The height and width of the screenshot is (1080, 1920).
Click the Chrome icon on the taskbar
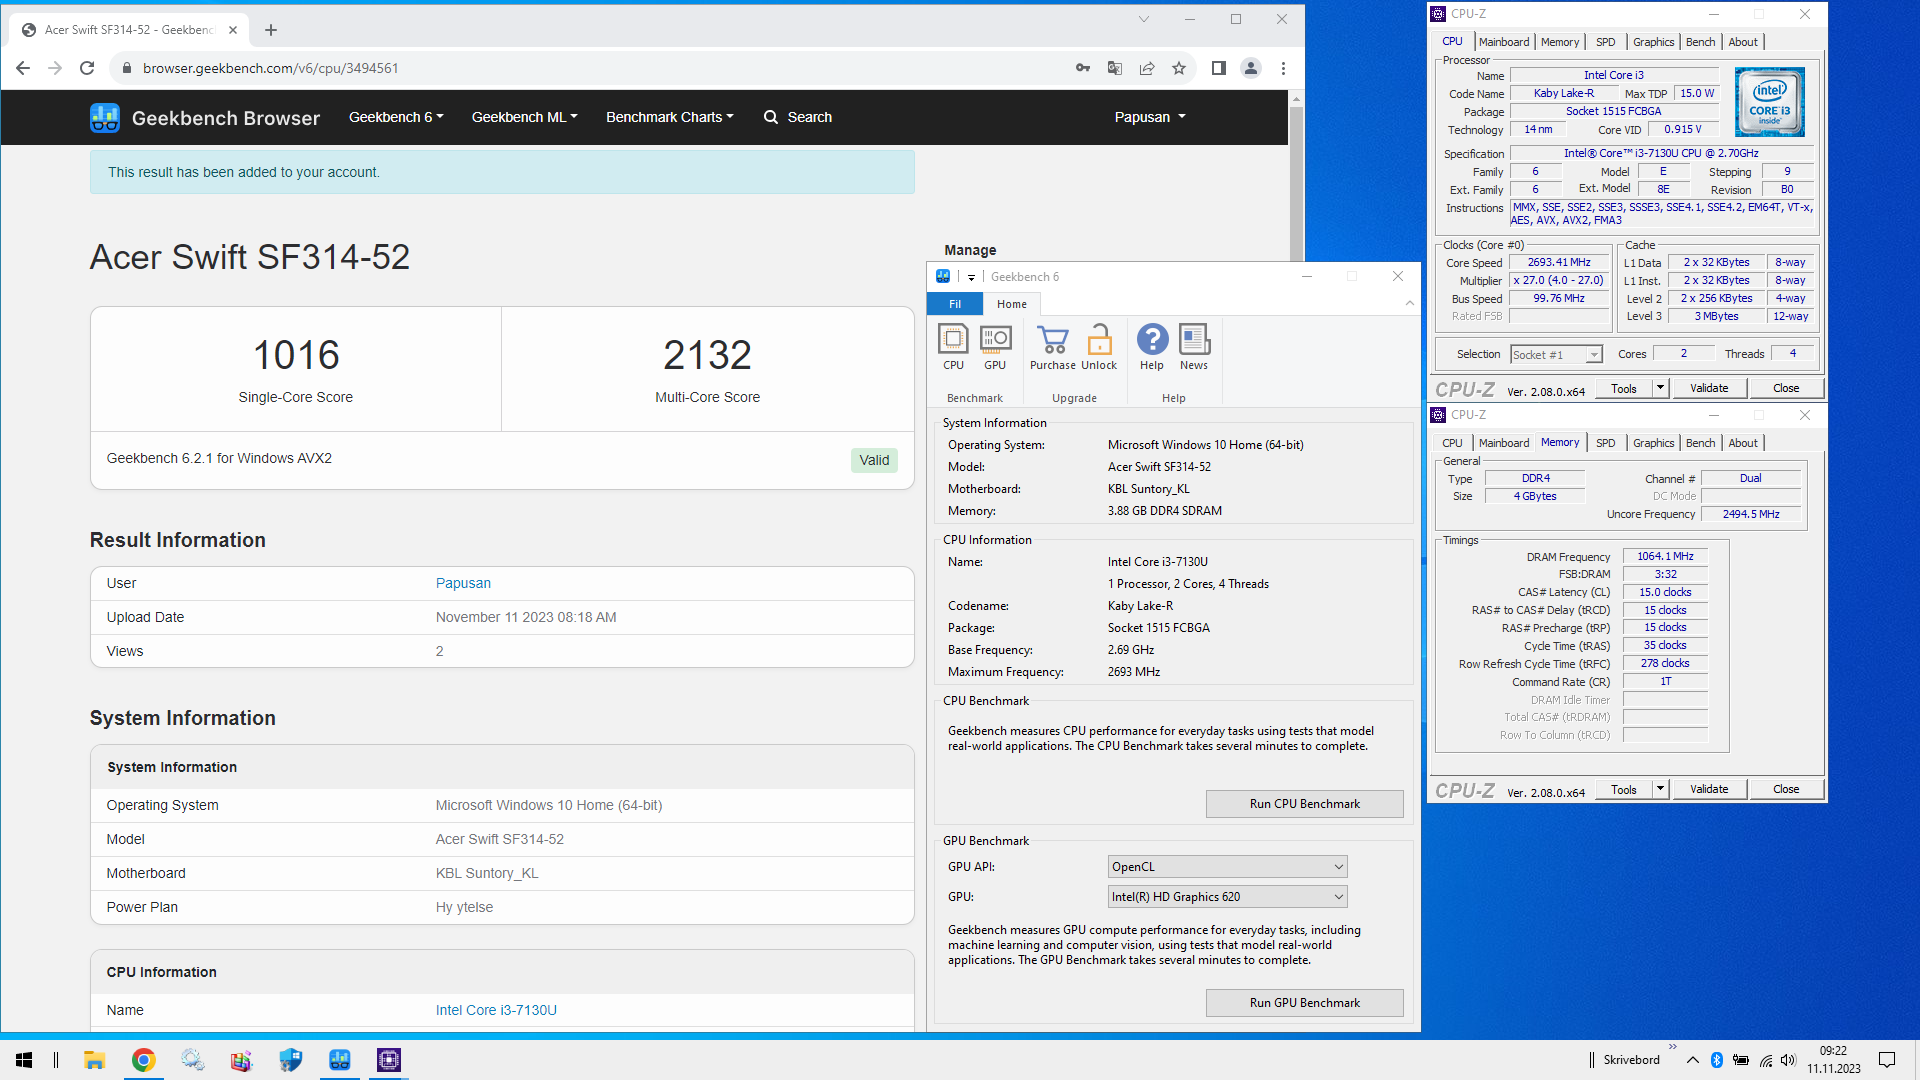tap(143, 1060)
